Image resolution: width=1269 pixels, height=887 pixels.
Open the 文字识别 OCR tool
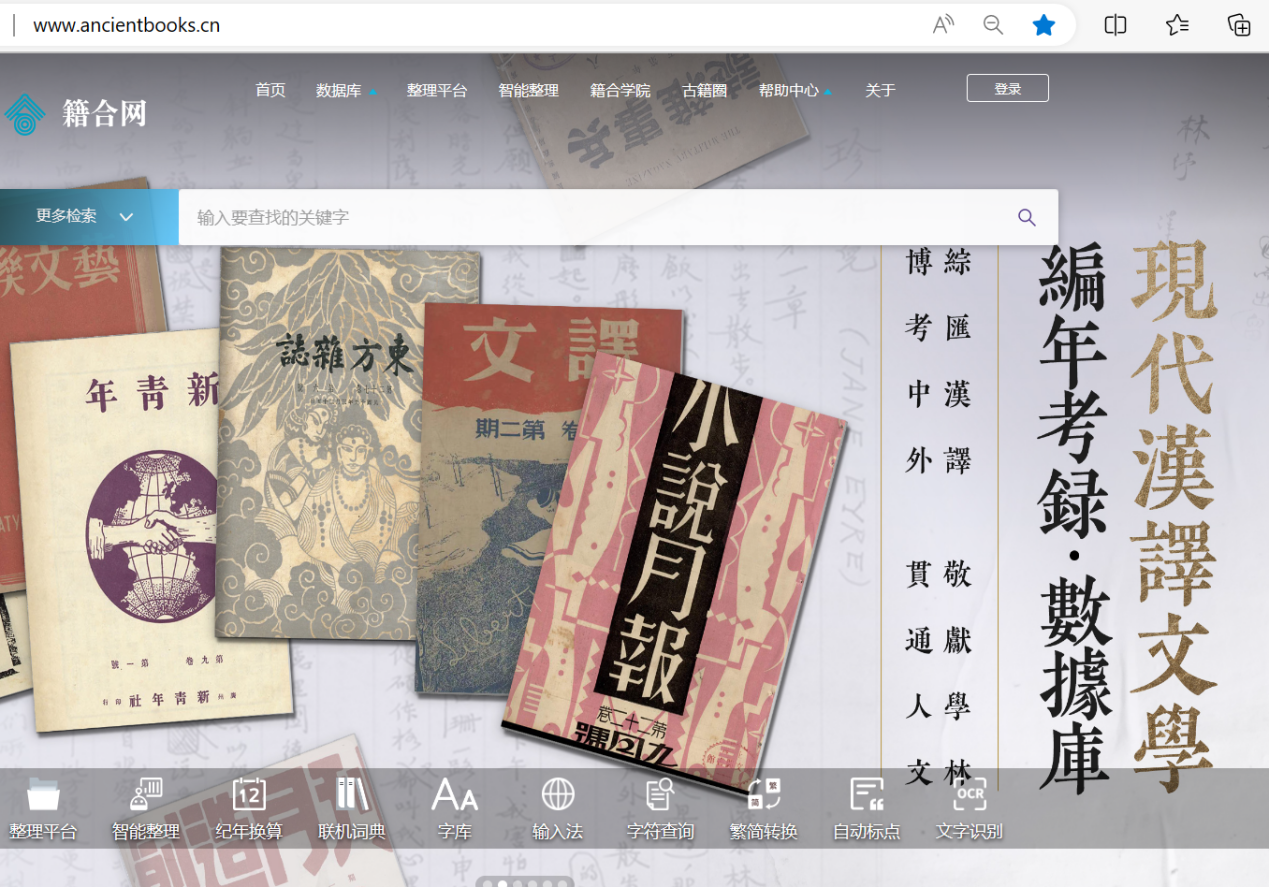pos(969,809)
